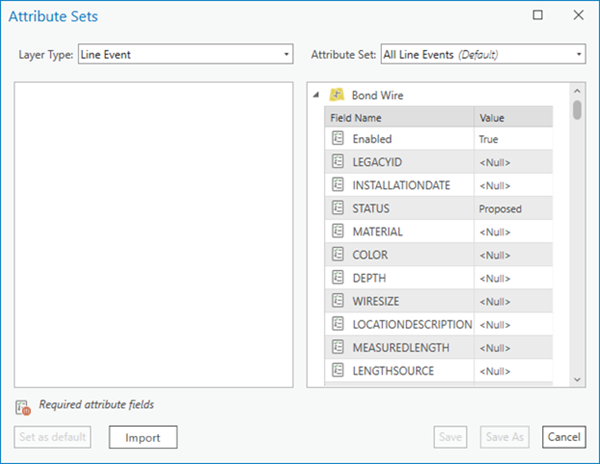600x464 pixels.
Task: Click the scrollbar down arrow
Action: pos(577,379)
